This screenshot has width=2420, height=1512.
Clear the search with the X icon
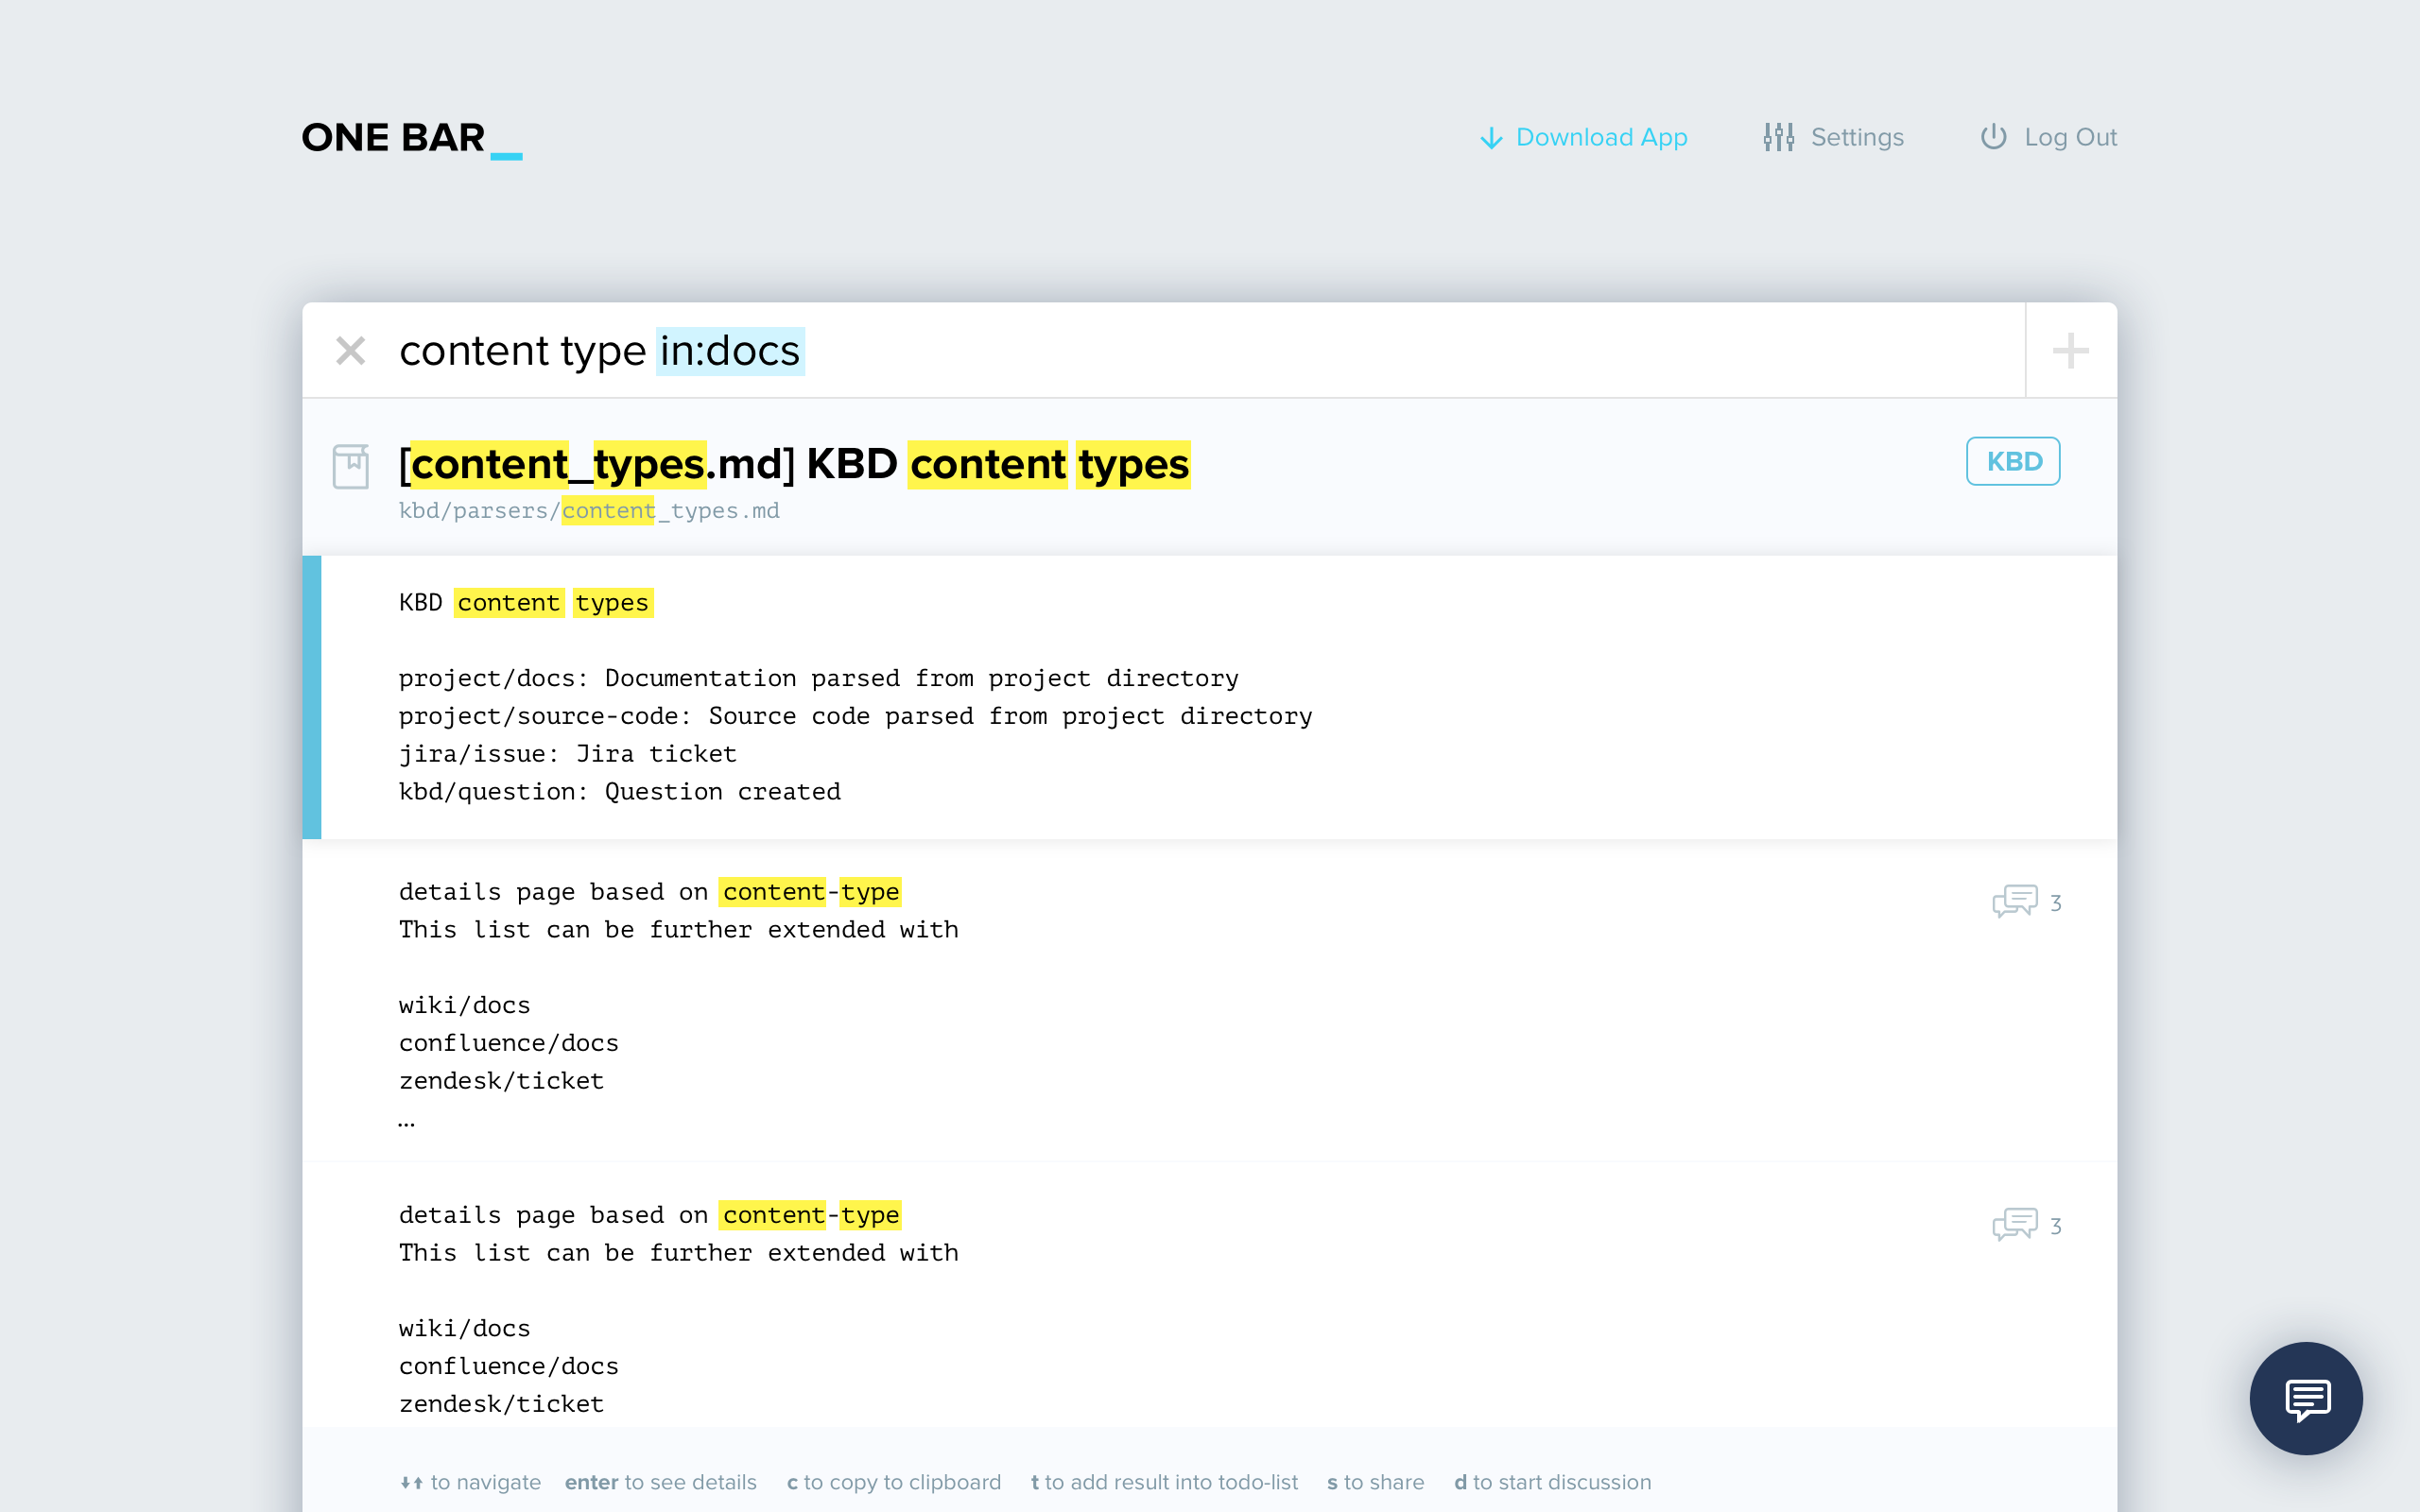tap(350, 351)
